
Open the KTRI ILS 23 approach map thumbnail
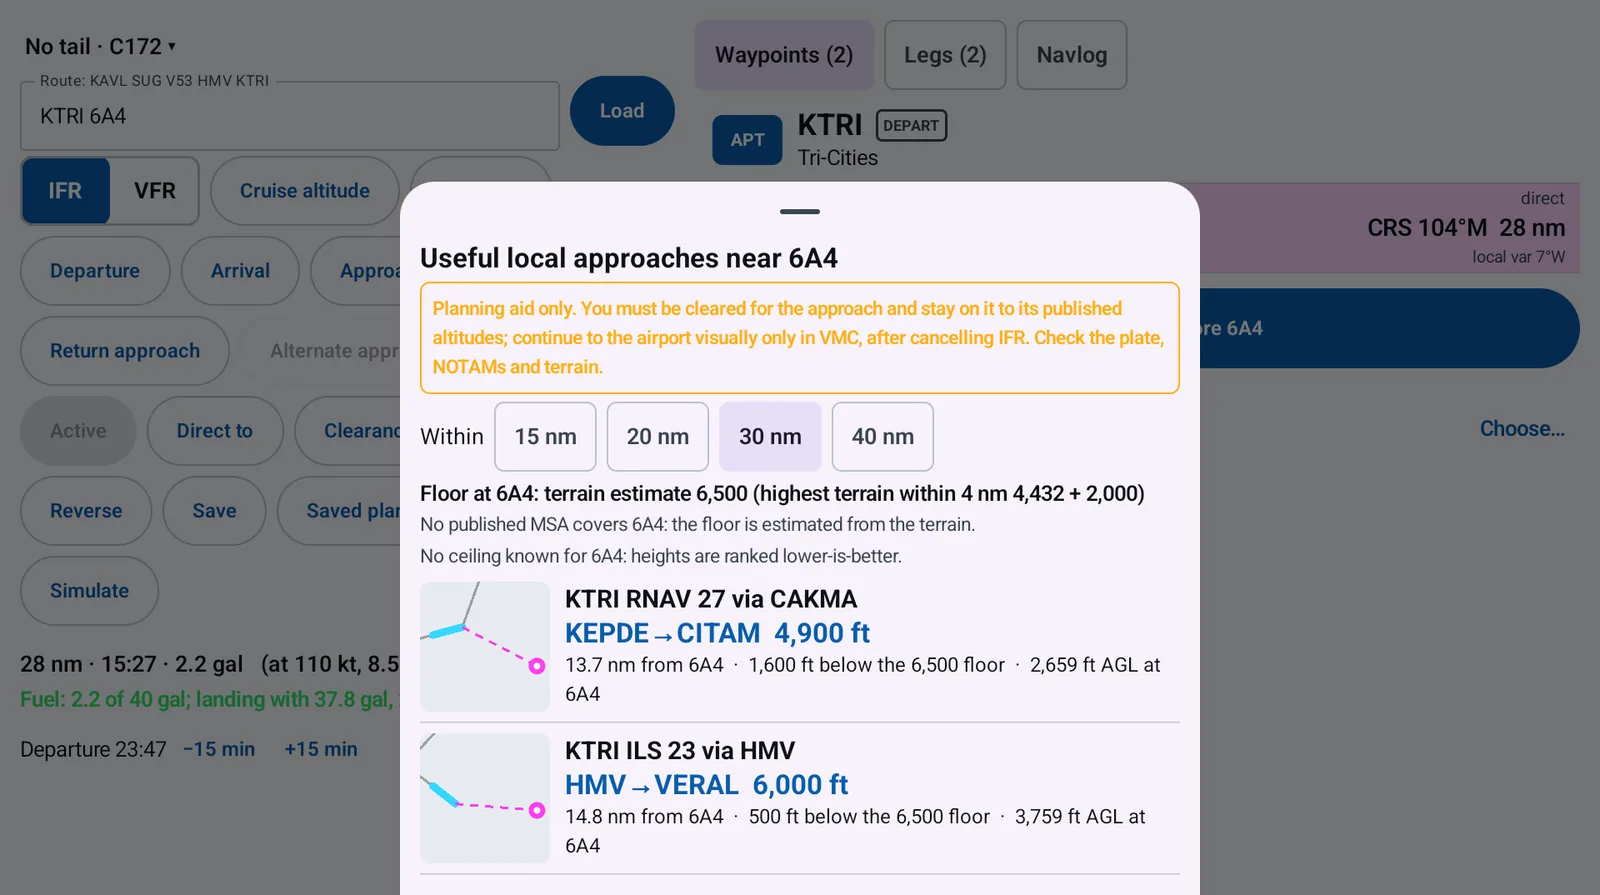click(x=485, y=798)
